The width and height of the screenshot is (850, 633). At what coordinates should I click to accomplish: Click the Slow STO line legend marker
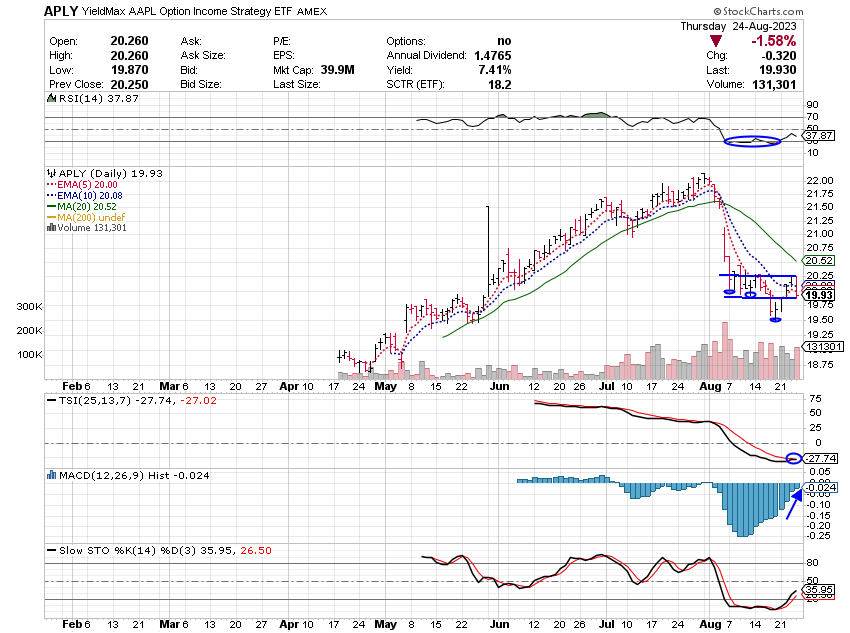51,550
